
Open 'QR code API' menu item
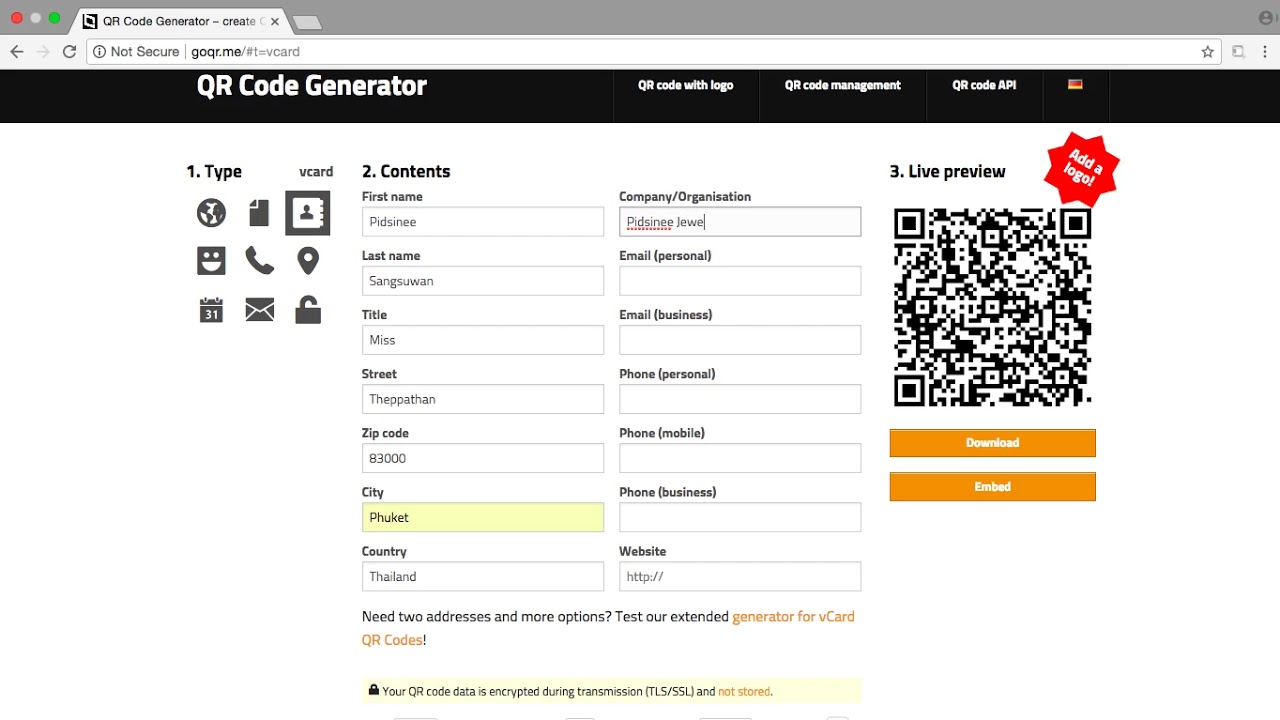coord(984,85)
